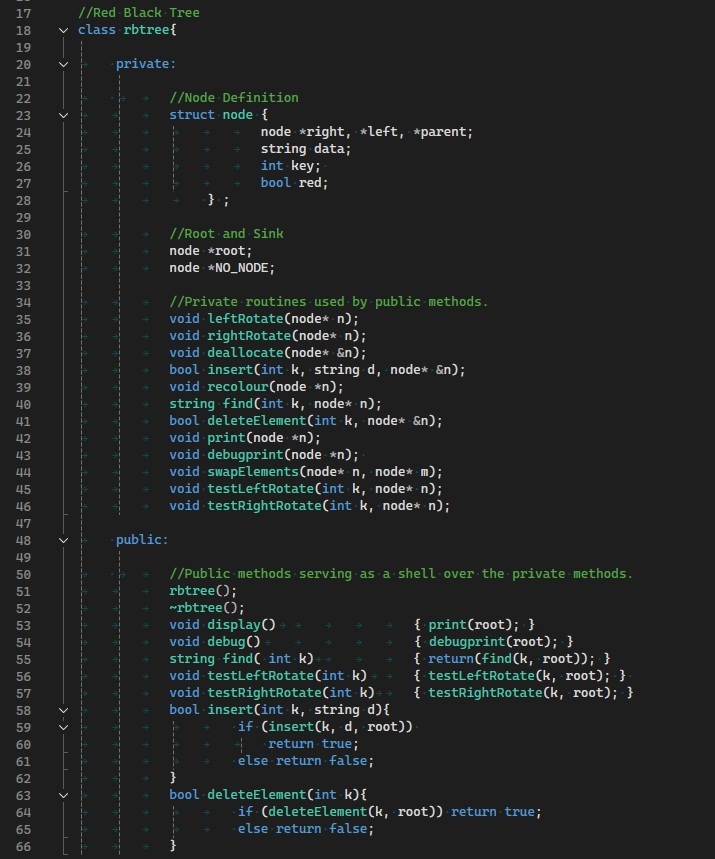The height and width of the screenshot is (859, 715).
Task: Click the swapElements function name
Action: pos(253,471)
